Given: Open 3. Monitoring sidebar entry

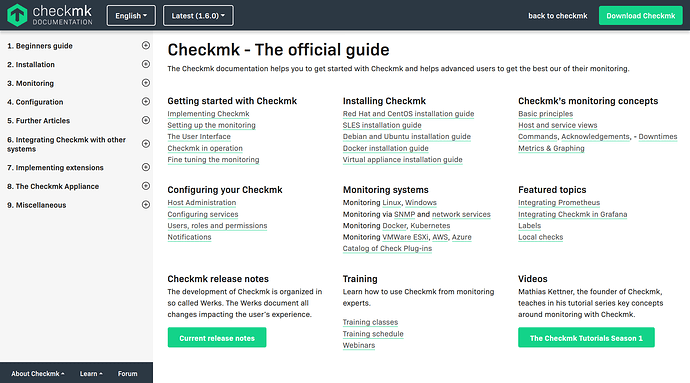Looking at the screenshot, I should (x=30, y=83).
